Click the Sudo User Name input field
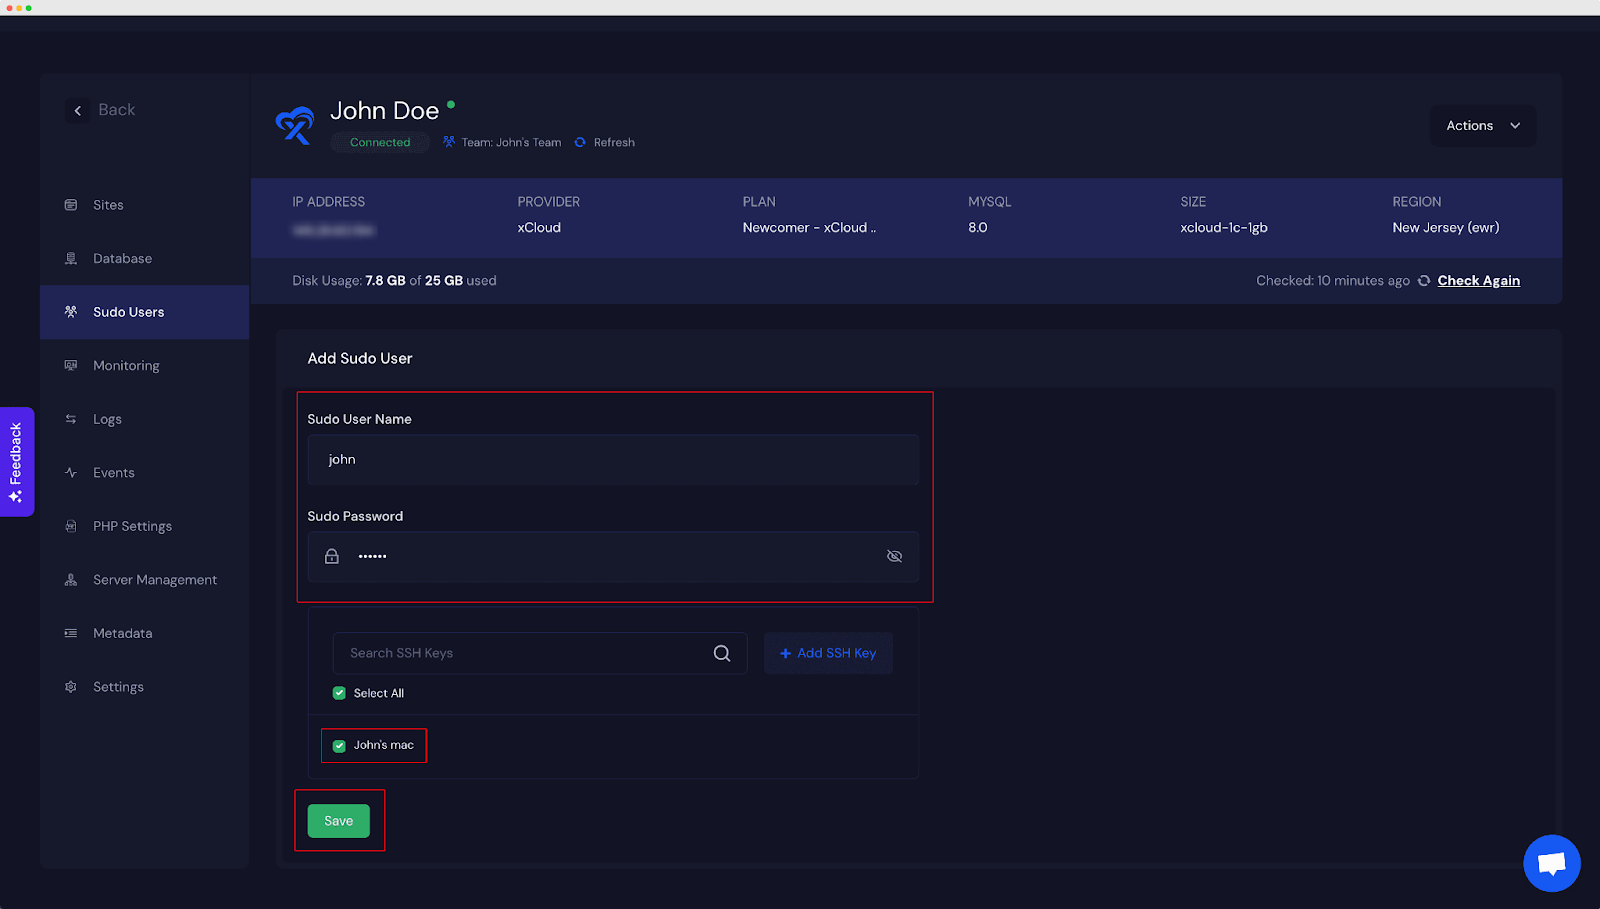This screenshot has width=1600, height=909. tap(612, 460)
